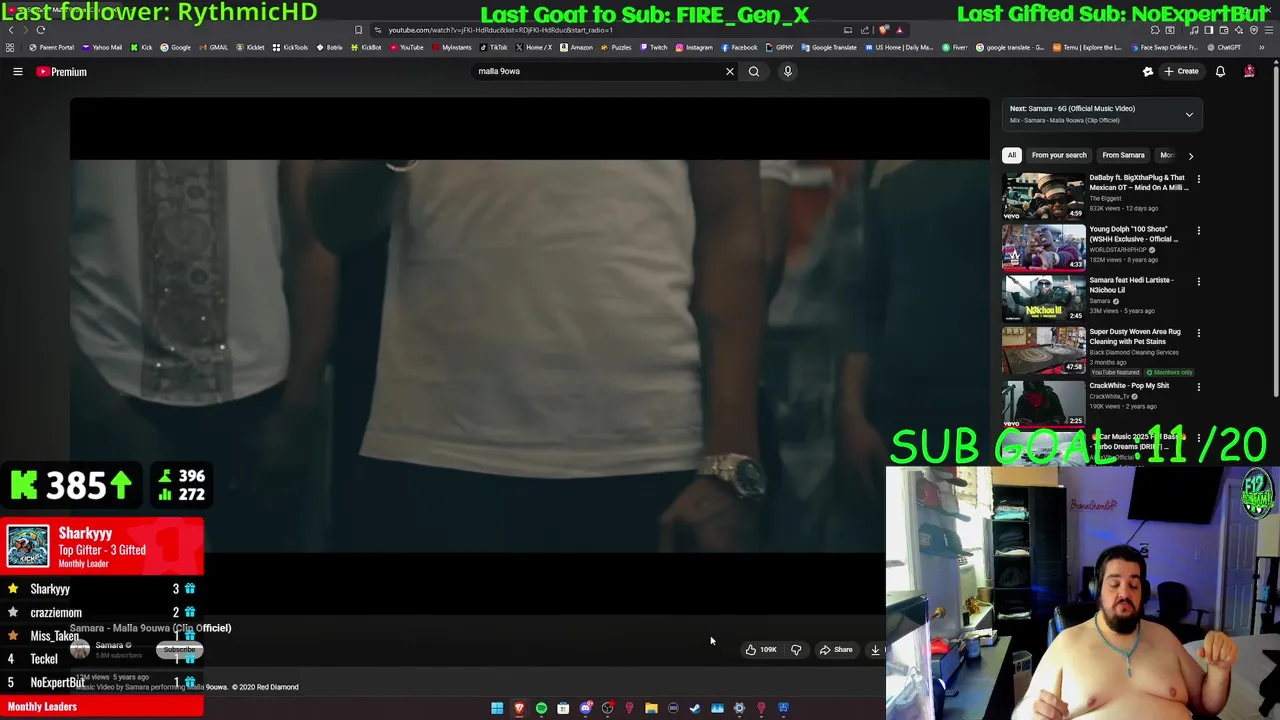The image size is (1280, 720).
Task: Open the Parent Portal bookmark
Action: (51, 47)
